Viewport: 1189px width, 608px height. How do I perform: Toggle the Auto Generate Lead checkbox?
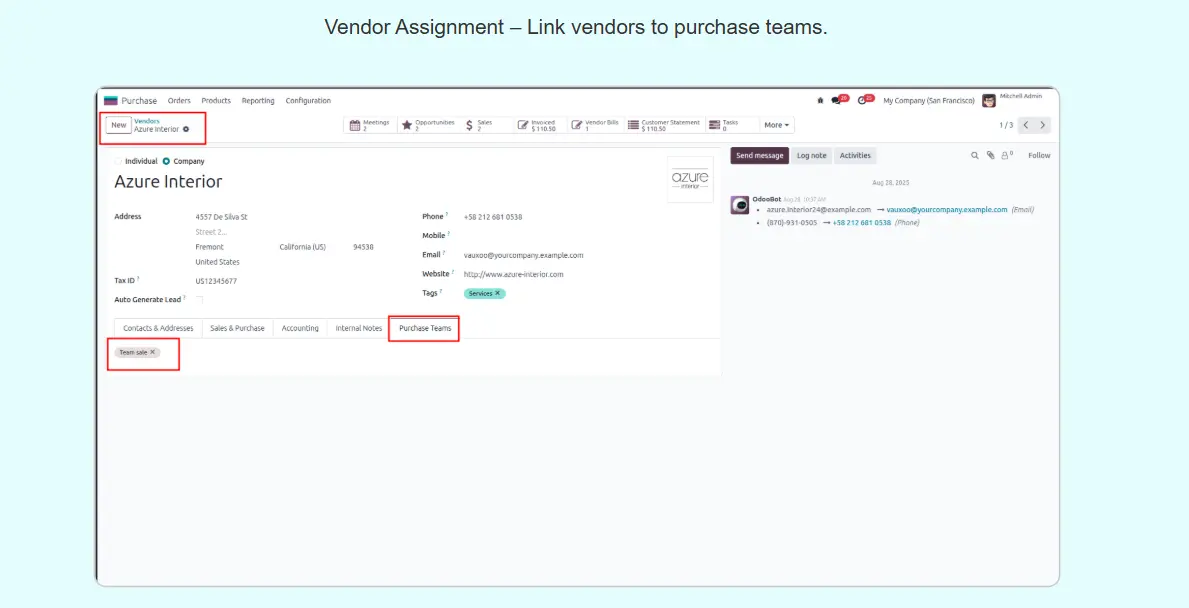pos(199,300)
